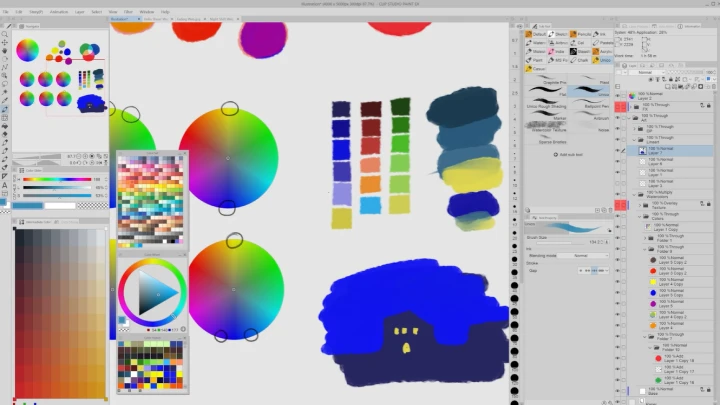
Task: Collapse the Watercolors layer folder
Action: (635, 194)
